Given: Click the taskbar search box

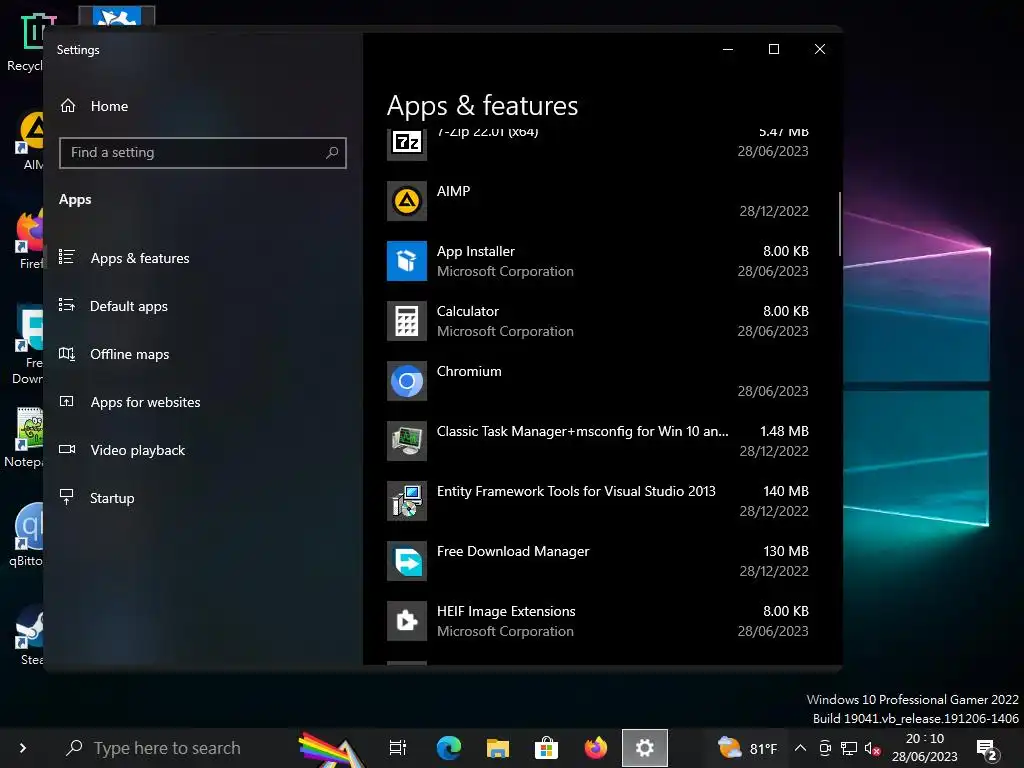Looking at the screenshot, I should (170, 748).
